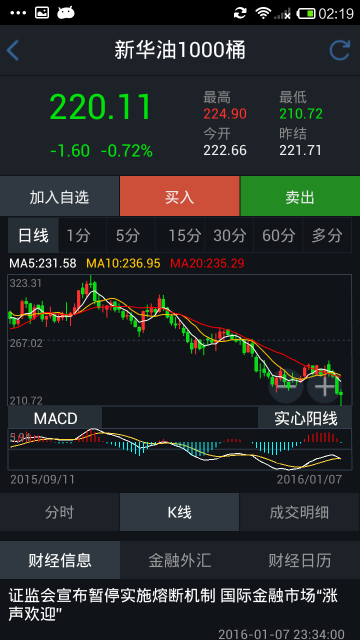360x640 pixels.
Task: Switch to 金融外汇 tab
Action: coord(180,560)
